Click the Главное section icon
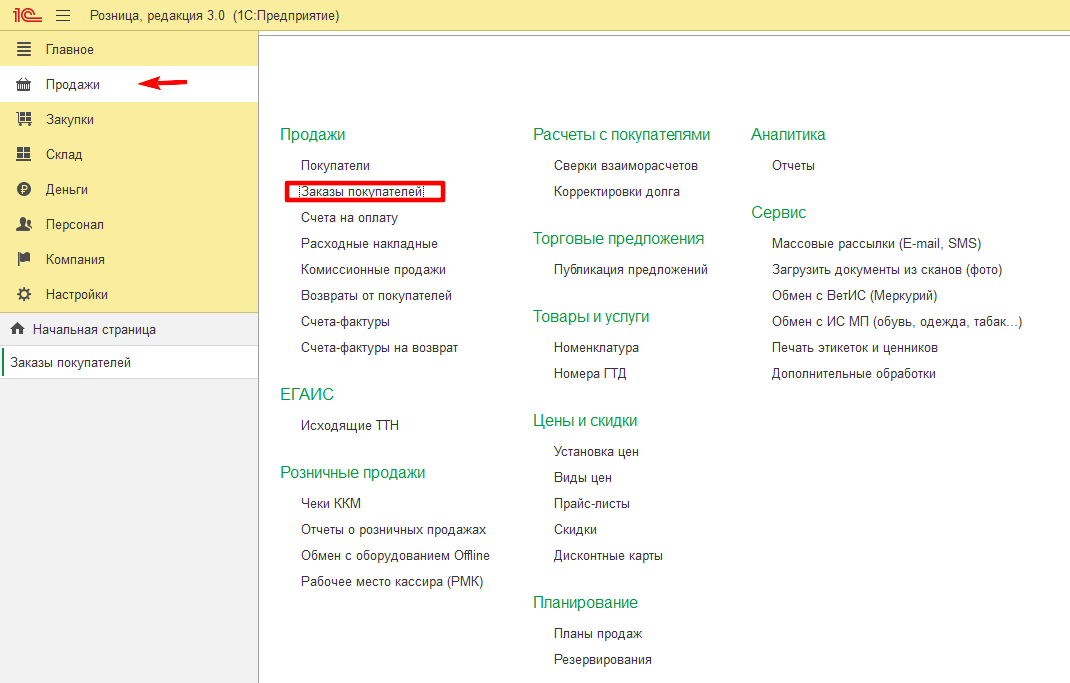 (x=24, y=49)
